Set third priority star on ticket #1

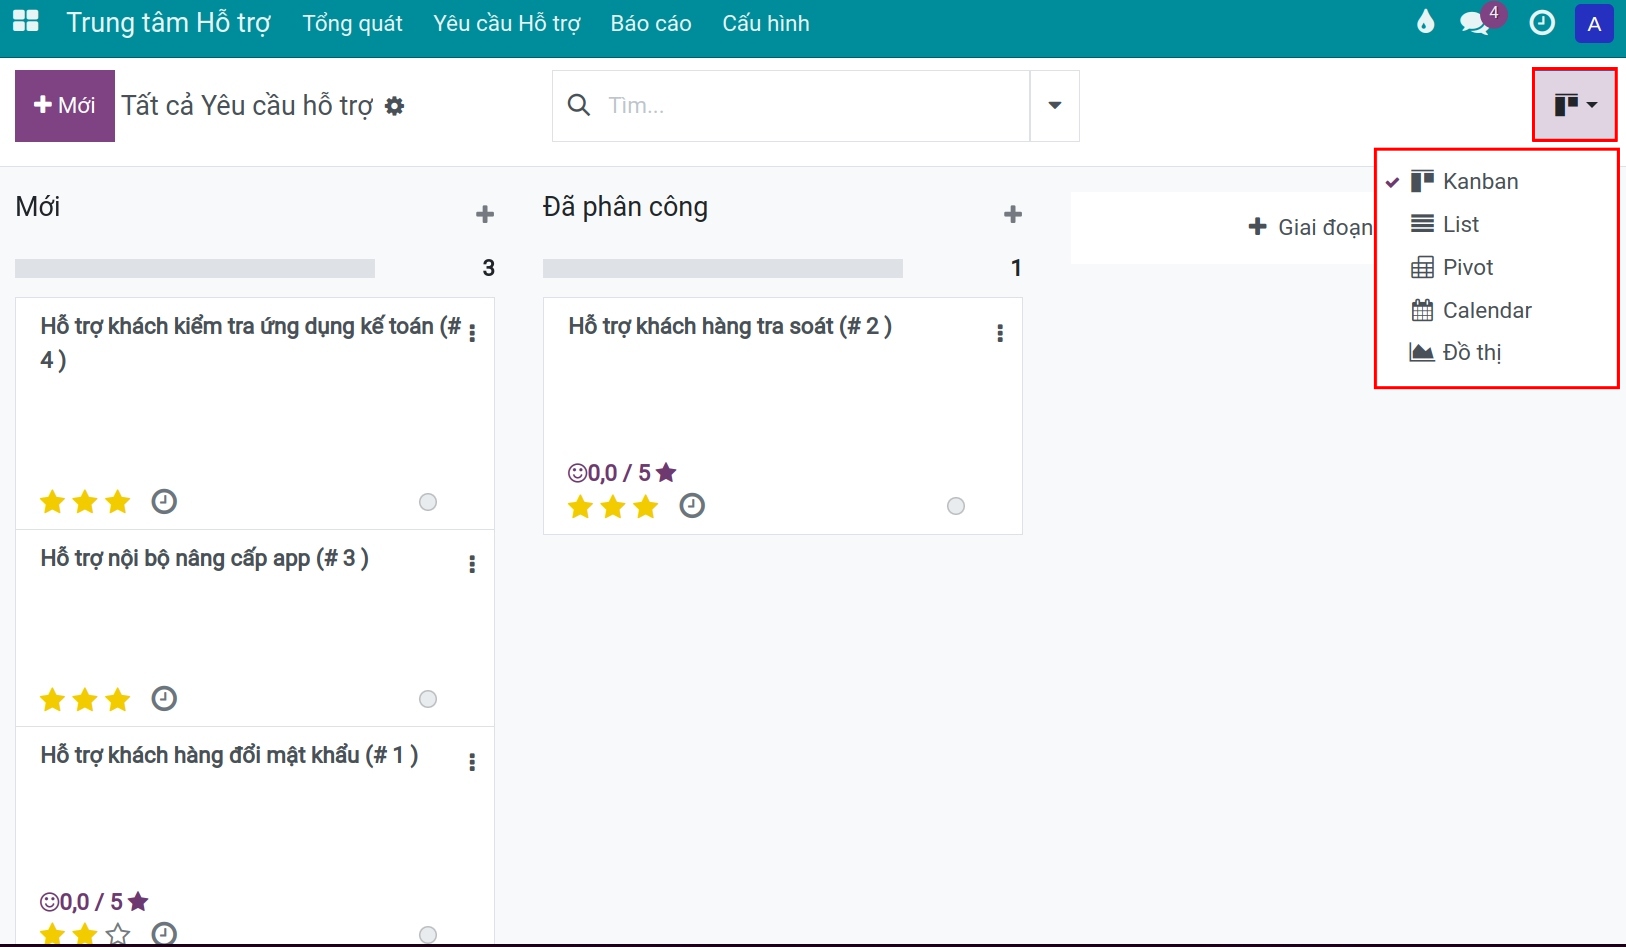click(x=118, y=935)
